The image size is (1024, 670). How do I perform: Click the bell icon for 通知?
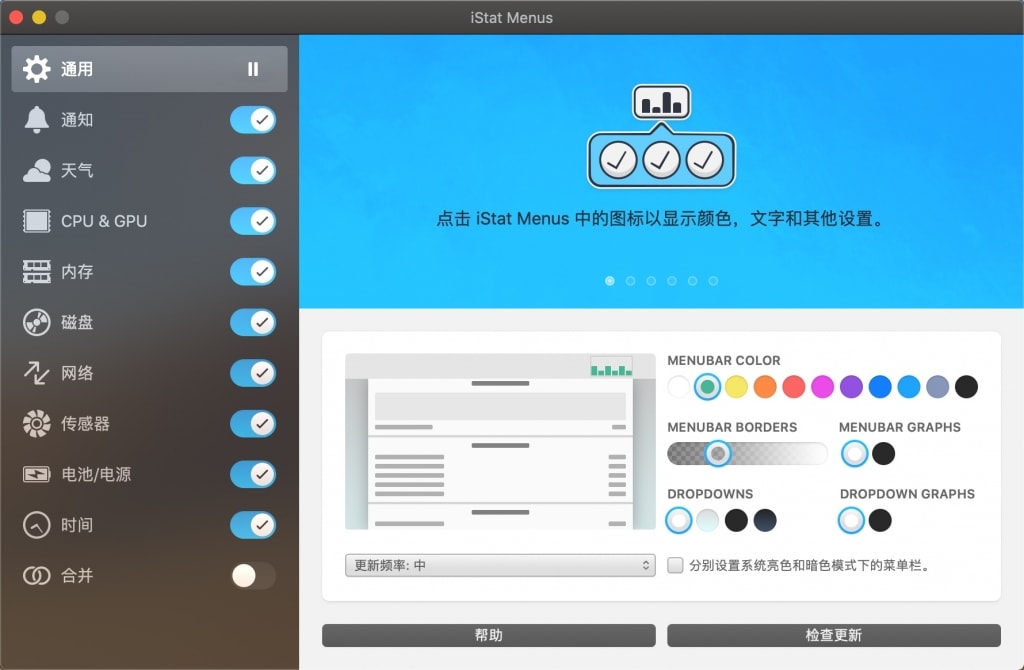point(37,120)
